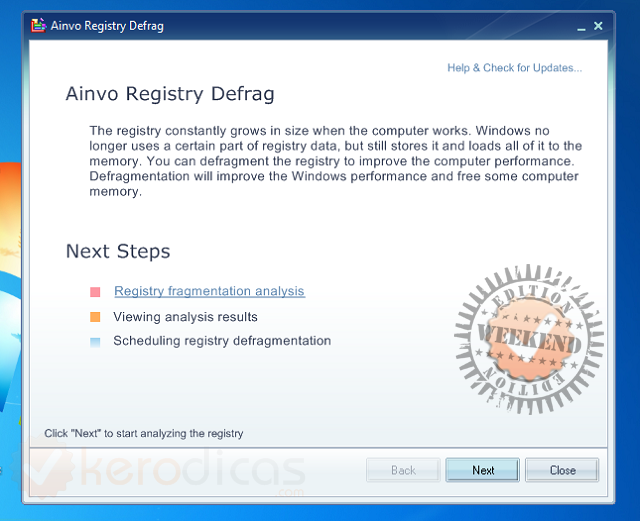Close window using title bar X

coord(598,26)
